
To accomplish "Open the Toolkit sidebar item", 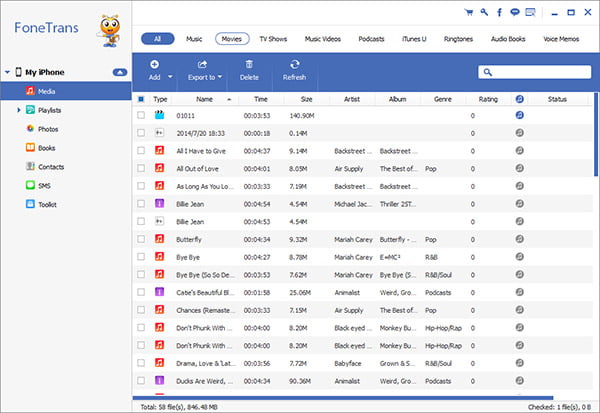I will (47, 204).
